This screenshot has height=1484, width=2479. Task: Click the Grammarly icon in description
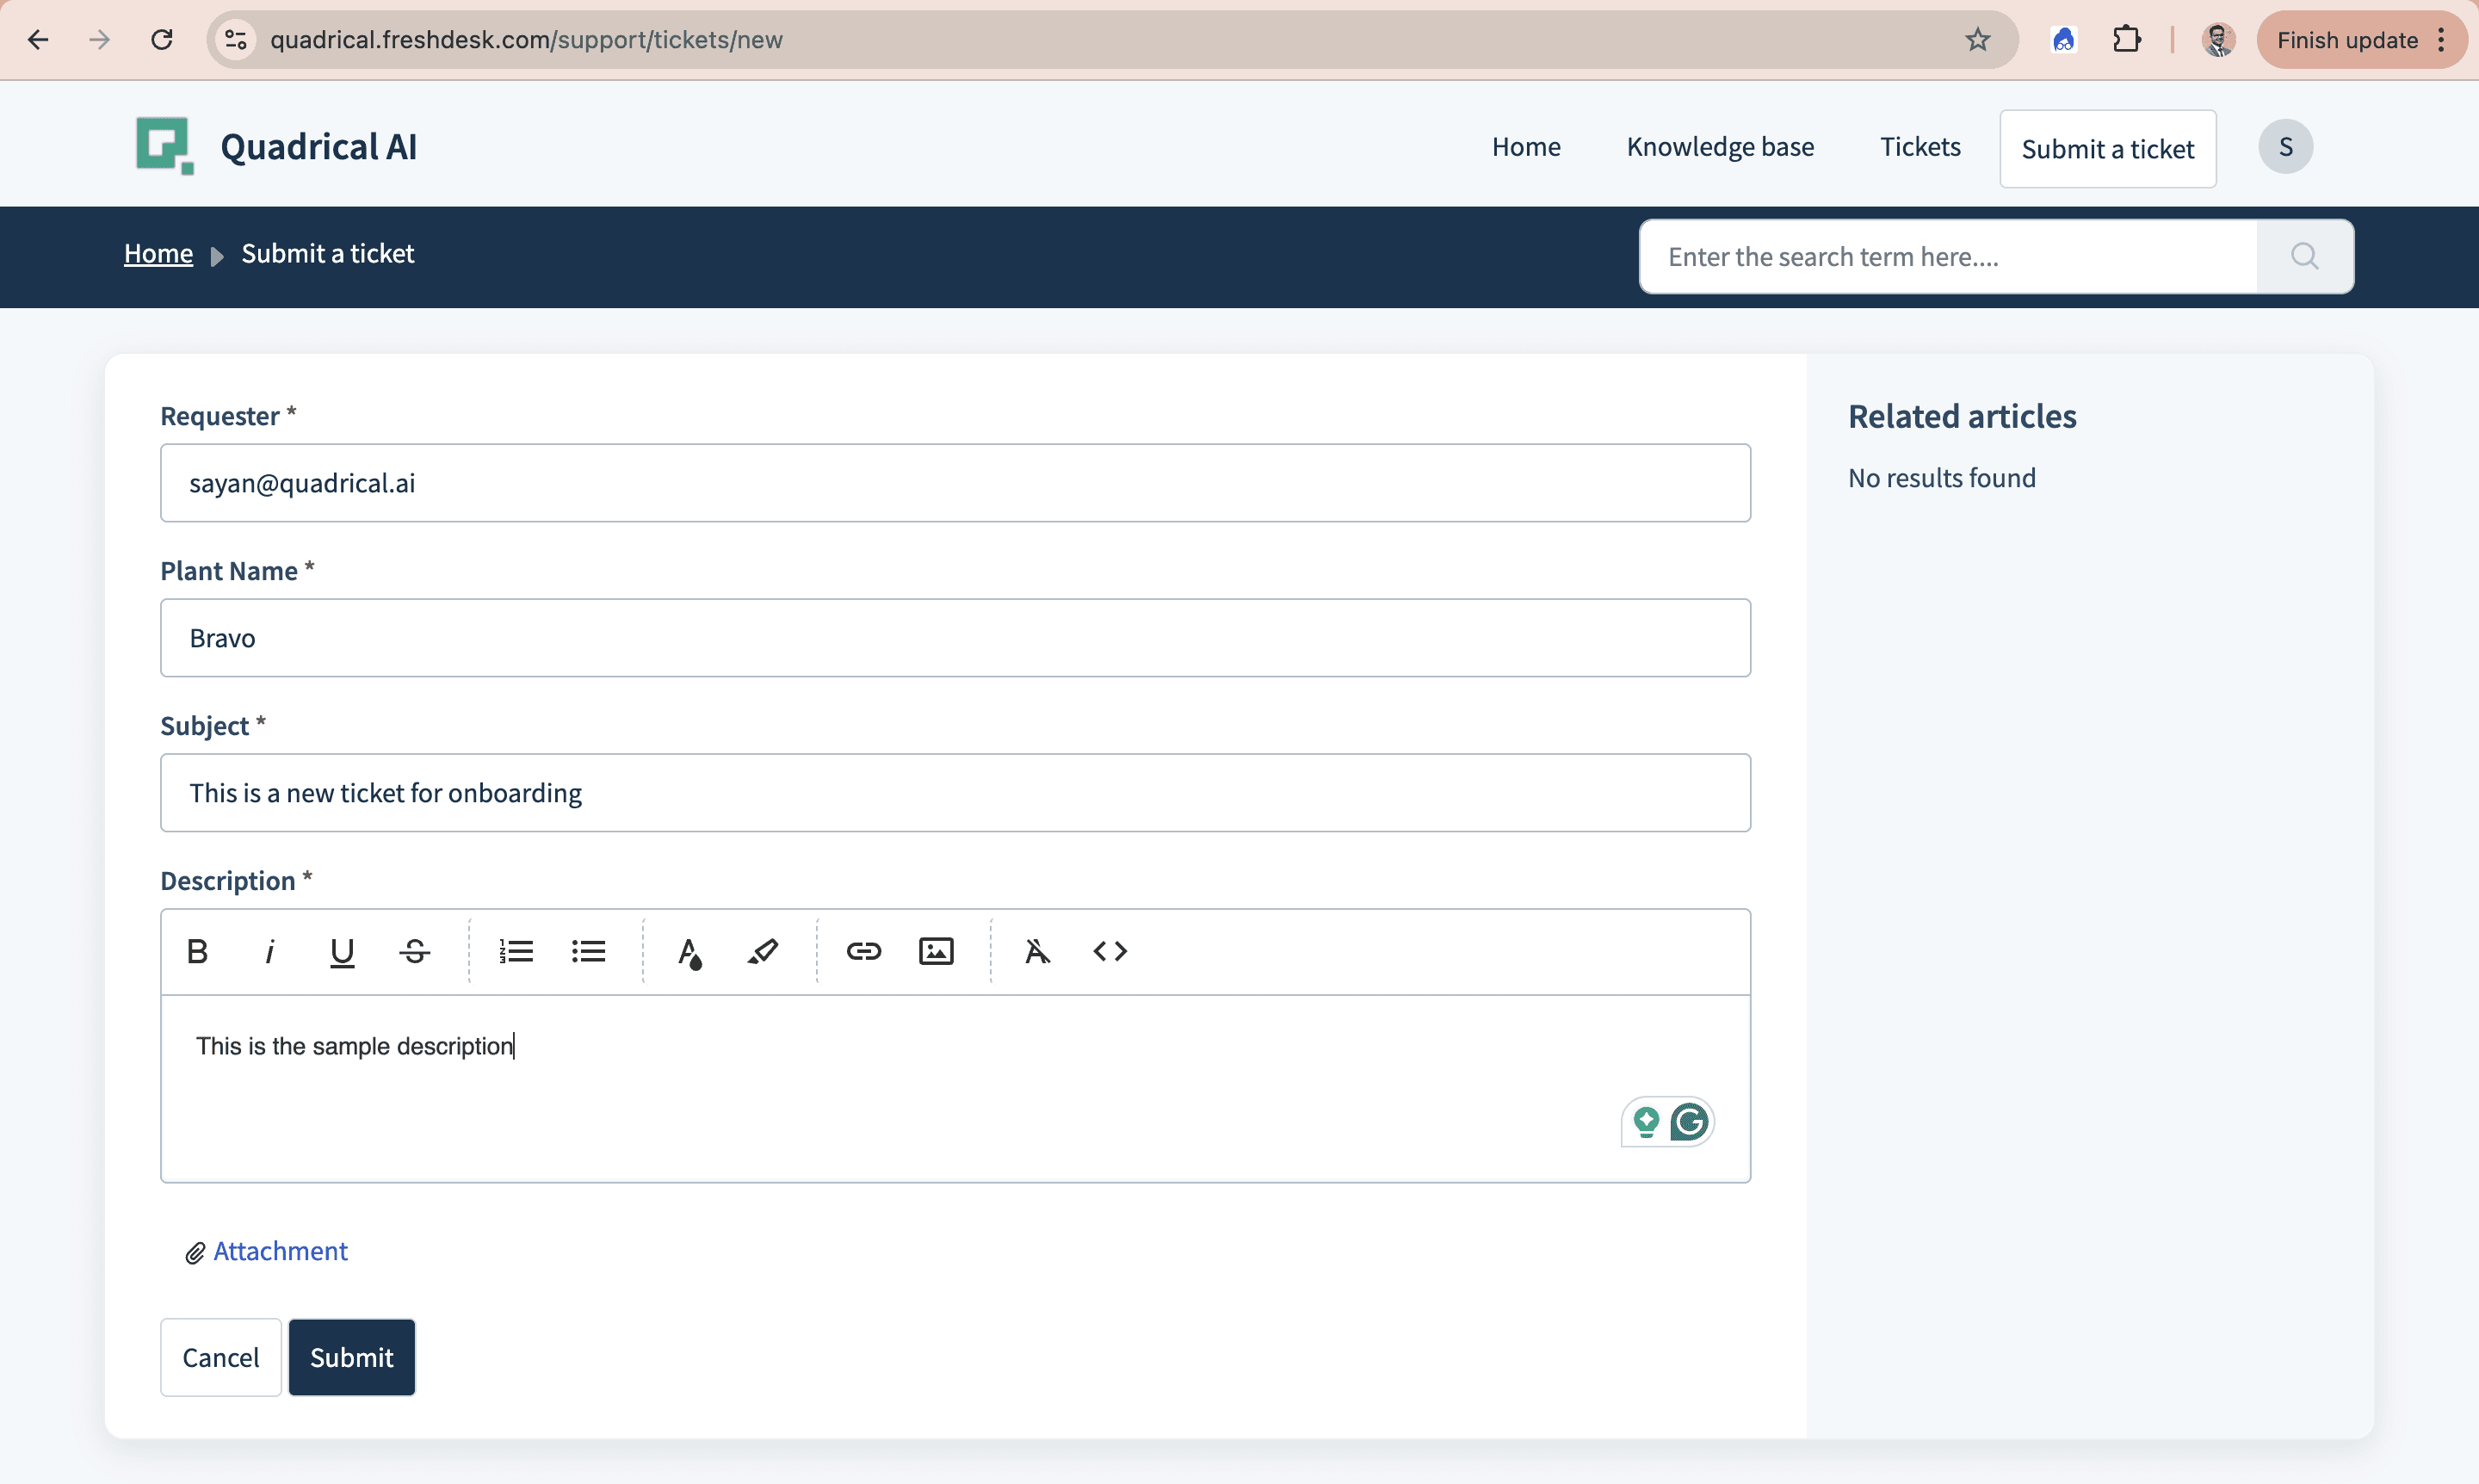1689,1122
